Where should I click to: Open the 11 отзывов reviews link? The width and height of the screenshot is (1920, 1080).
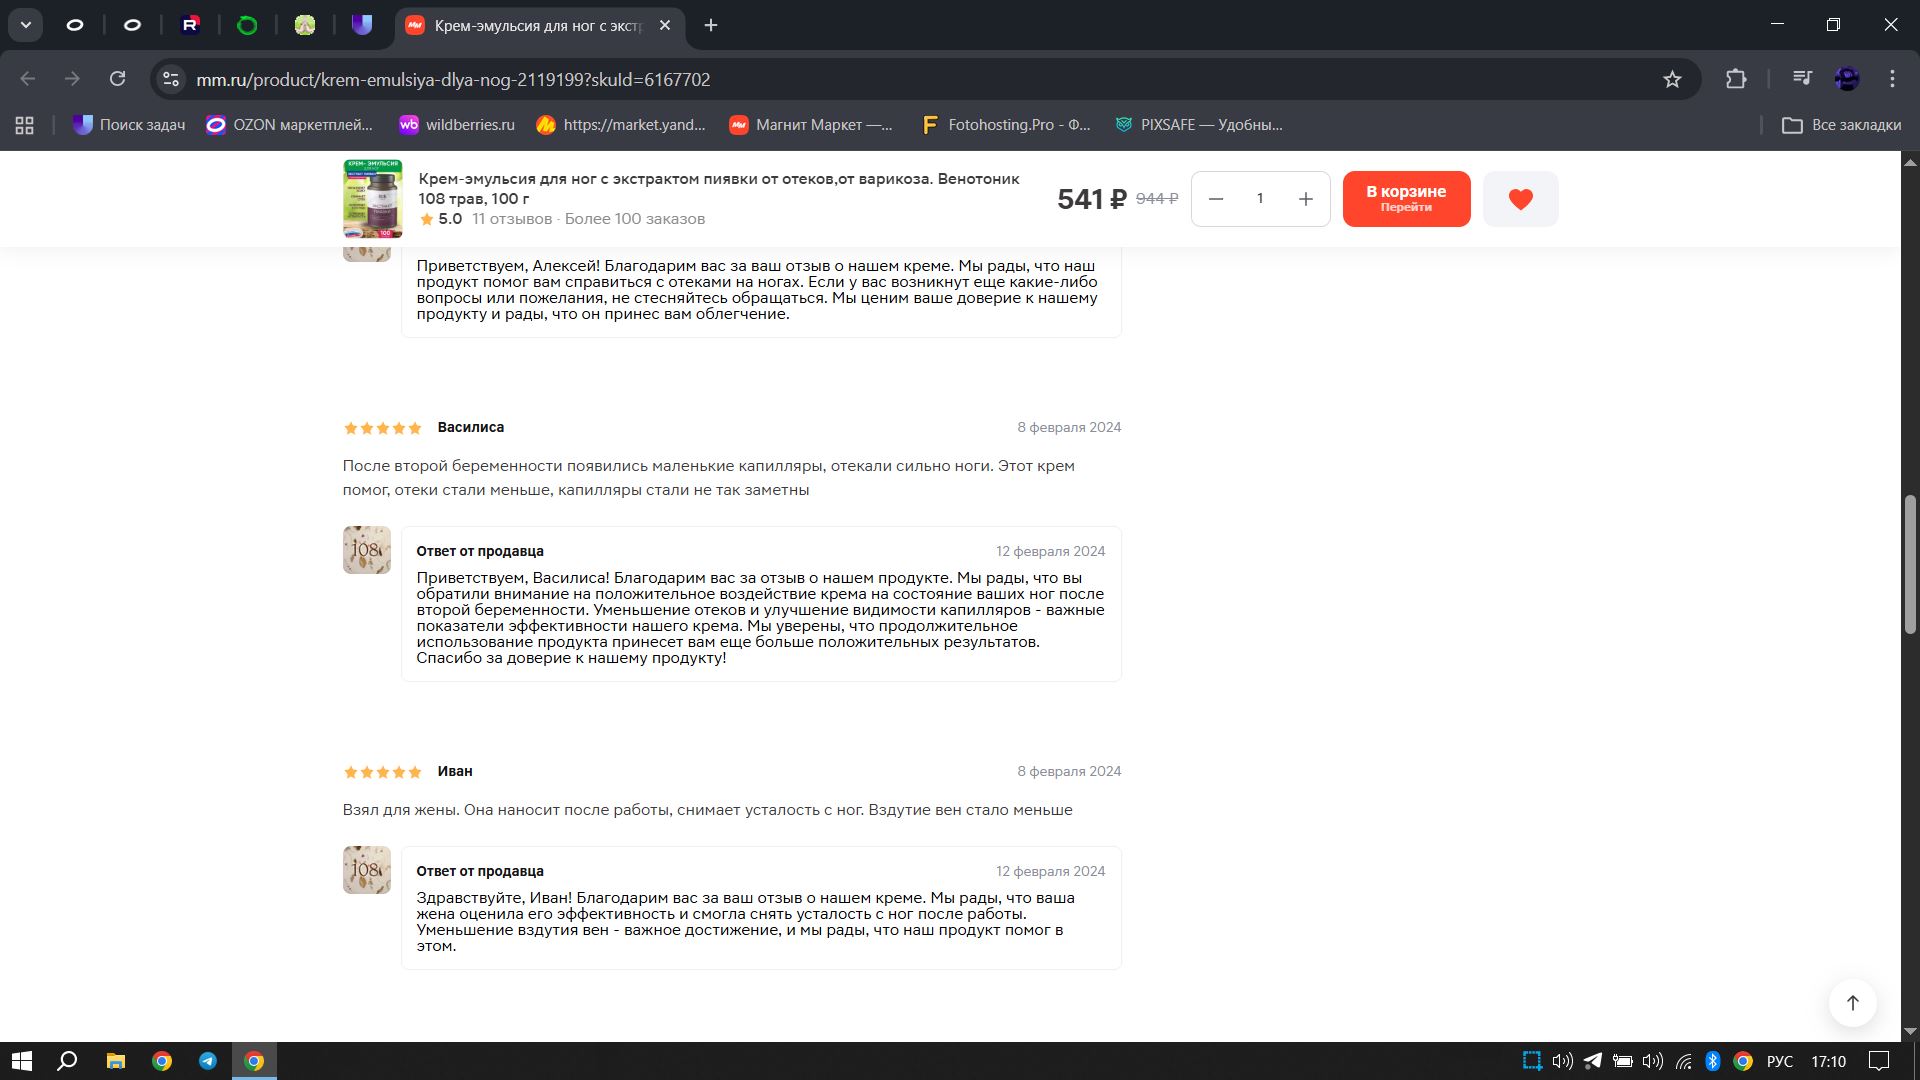pyautogui.click(x=511, y=219)
